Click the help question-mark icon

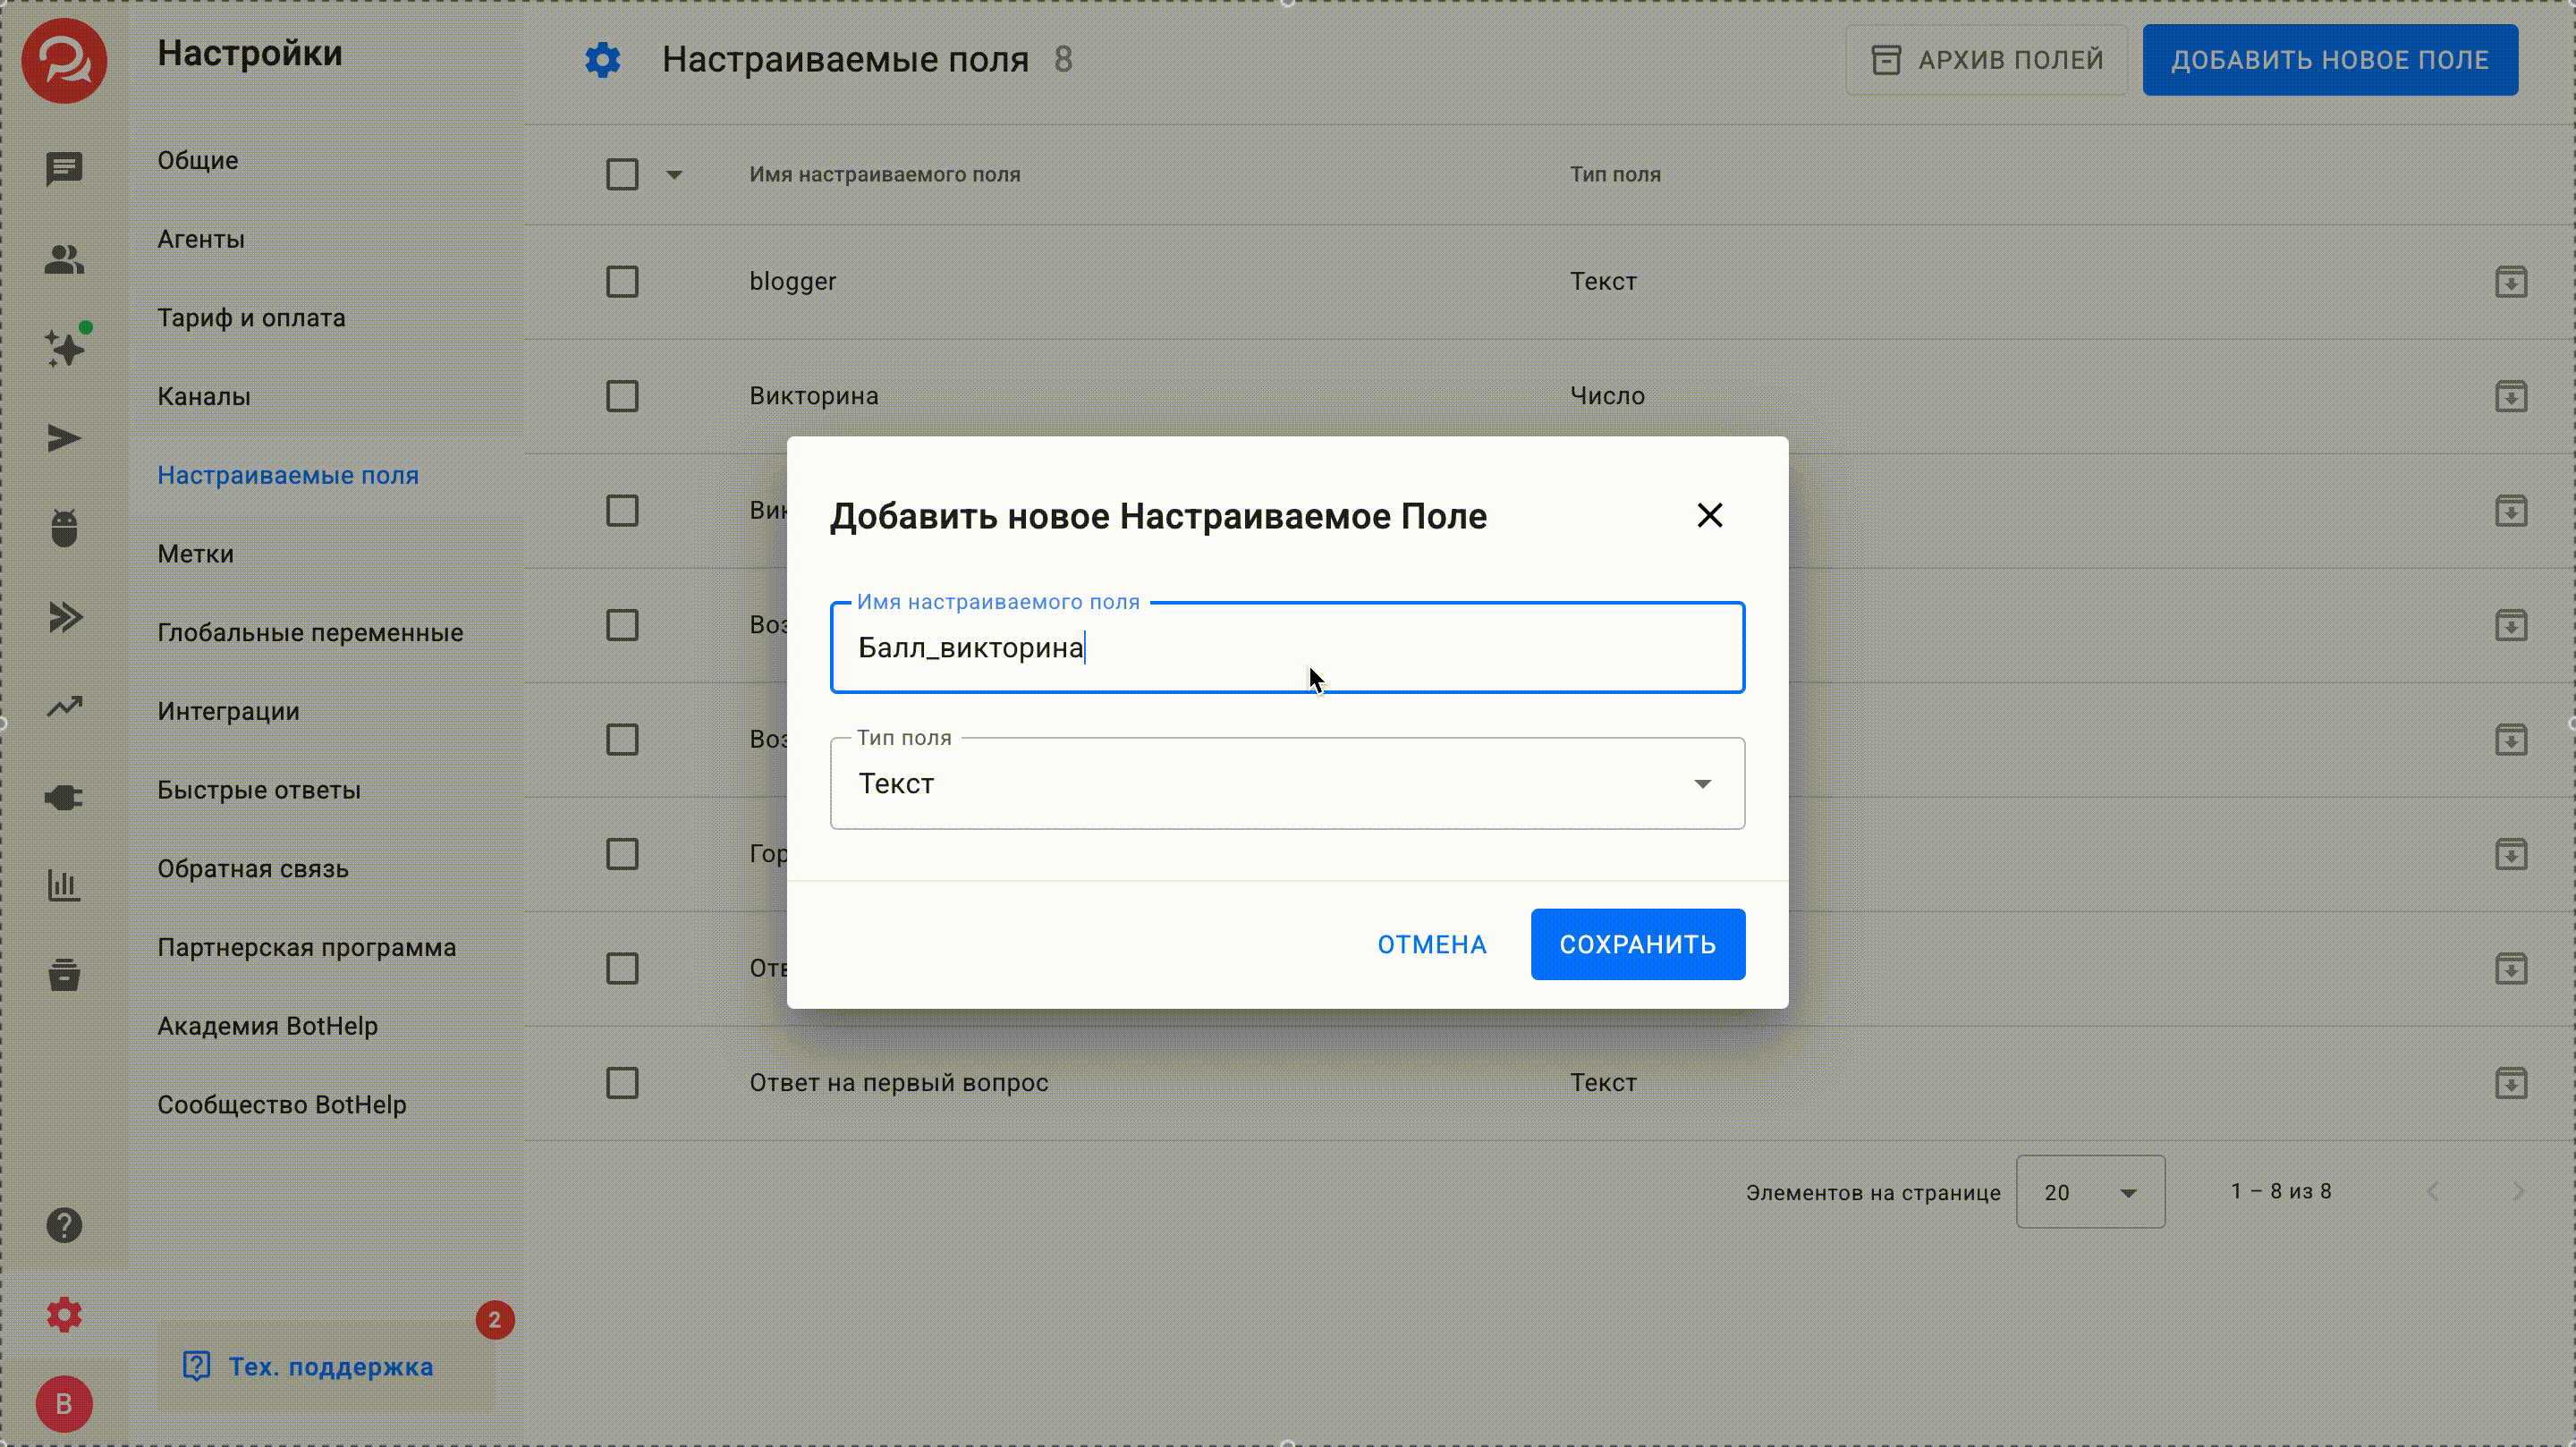(64, 1225)
